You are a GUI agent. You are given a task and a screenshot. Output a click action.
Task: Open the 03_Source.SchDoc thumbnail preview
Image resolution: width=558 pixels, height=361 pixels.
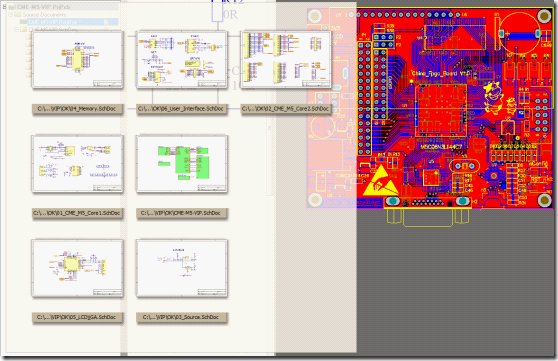coord(182,268)
